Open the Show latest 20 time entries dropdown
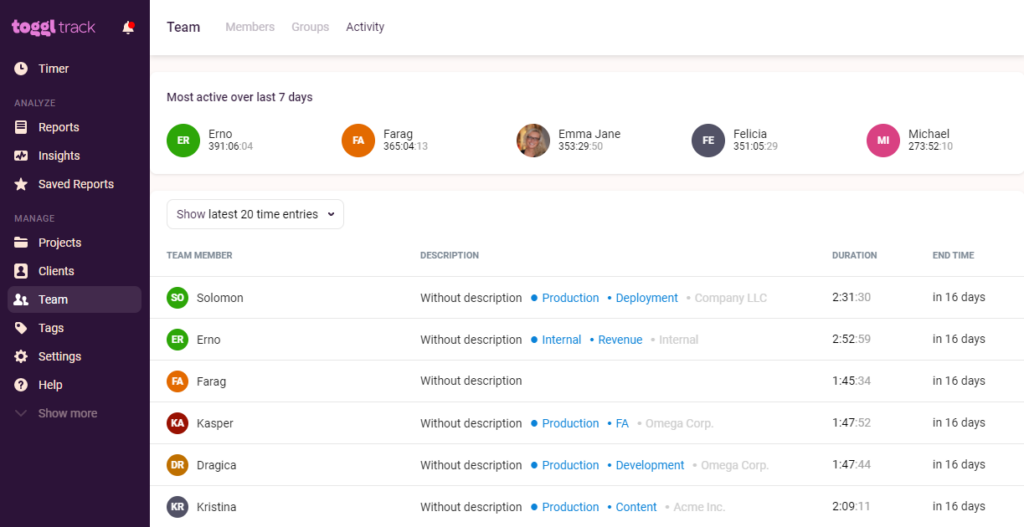Image resolution: width=1024 pixels, height=527 pixels. click(x=255, y=214)
